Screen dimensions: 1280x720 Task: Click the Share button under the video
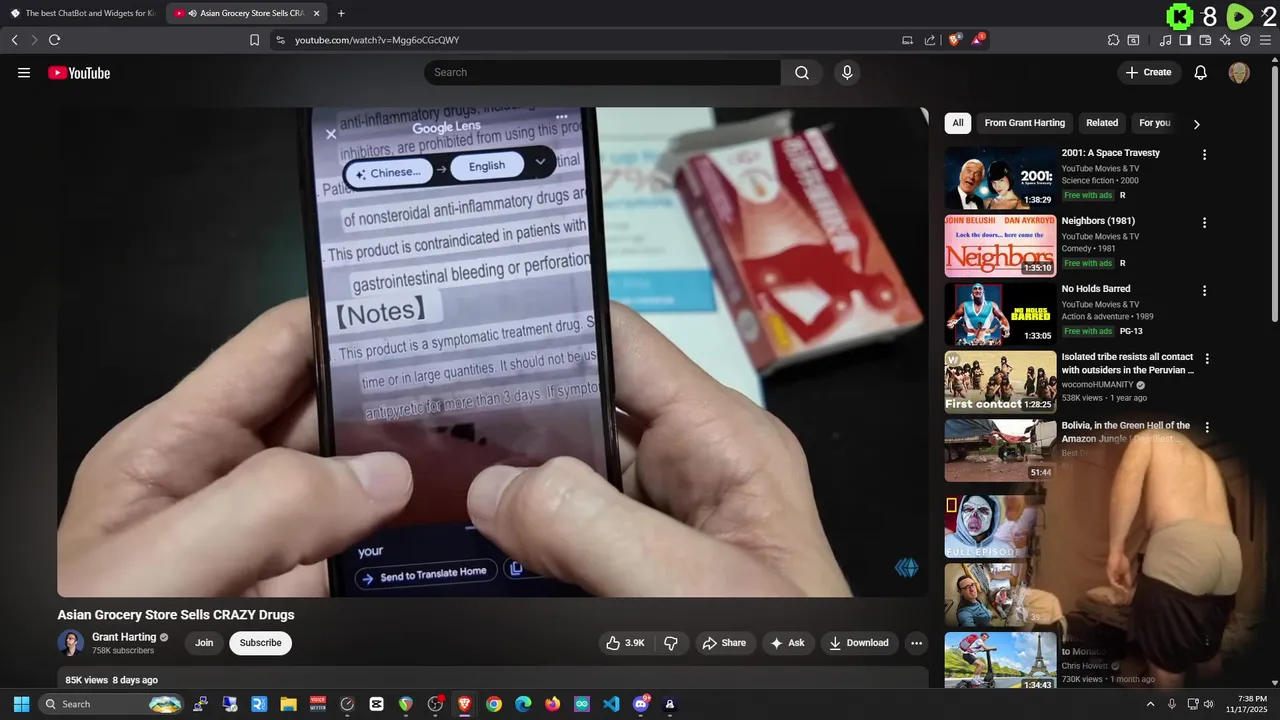click(x=724, y=643)
